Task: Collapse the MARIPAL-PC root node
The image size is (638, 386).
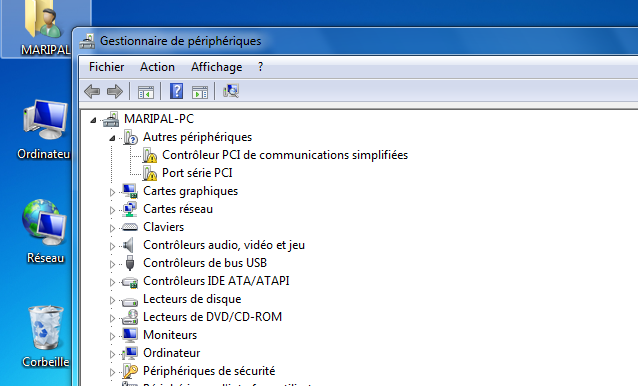Action: (93, 120)
